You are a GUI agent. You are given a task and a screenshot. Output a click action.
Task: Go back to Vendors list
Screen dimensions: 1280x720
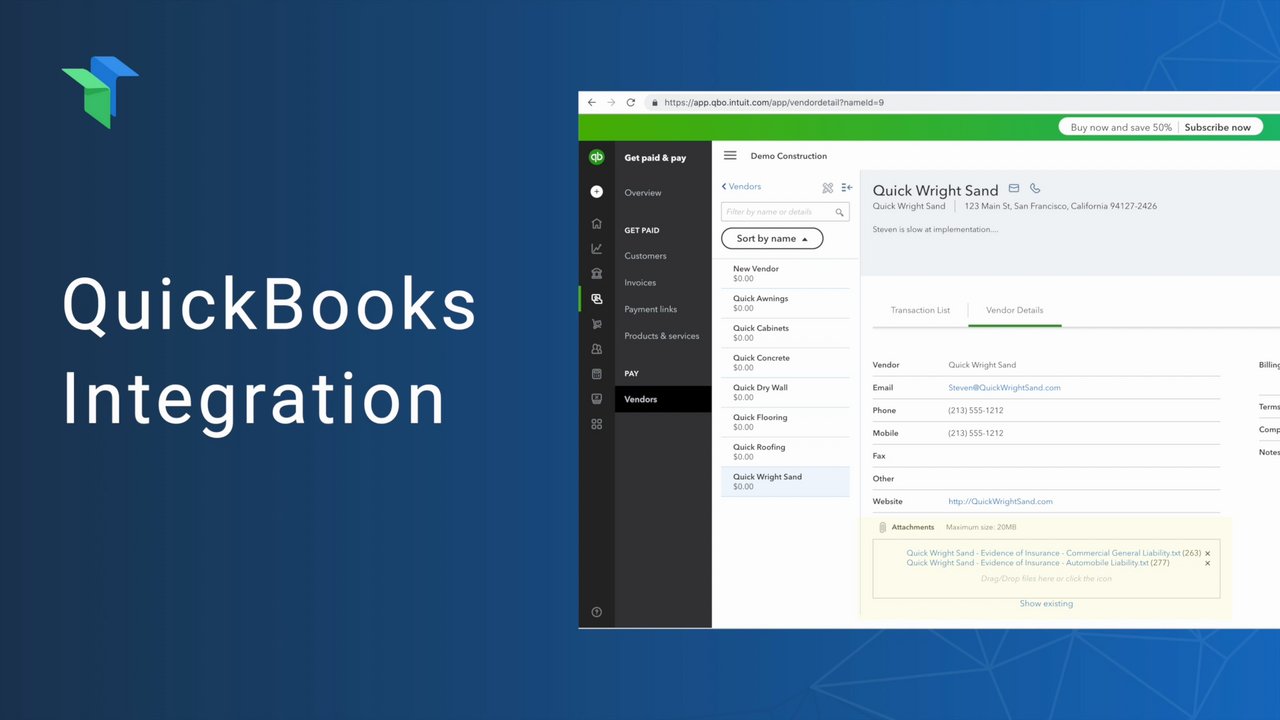[x=741, y=187]
